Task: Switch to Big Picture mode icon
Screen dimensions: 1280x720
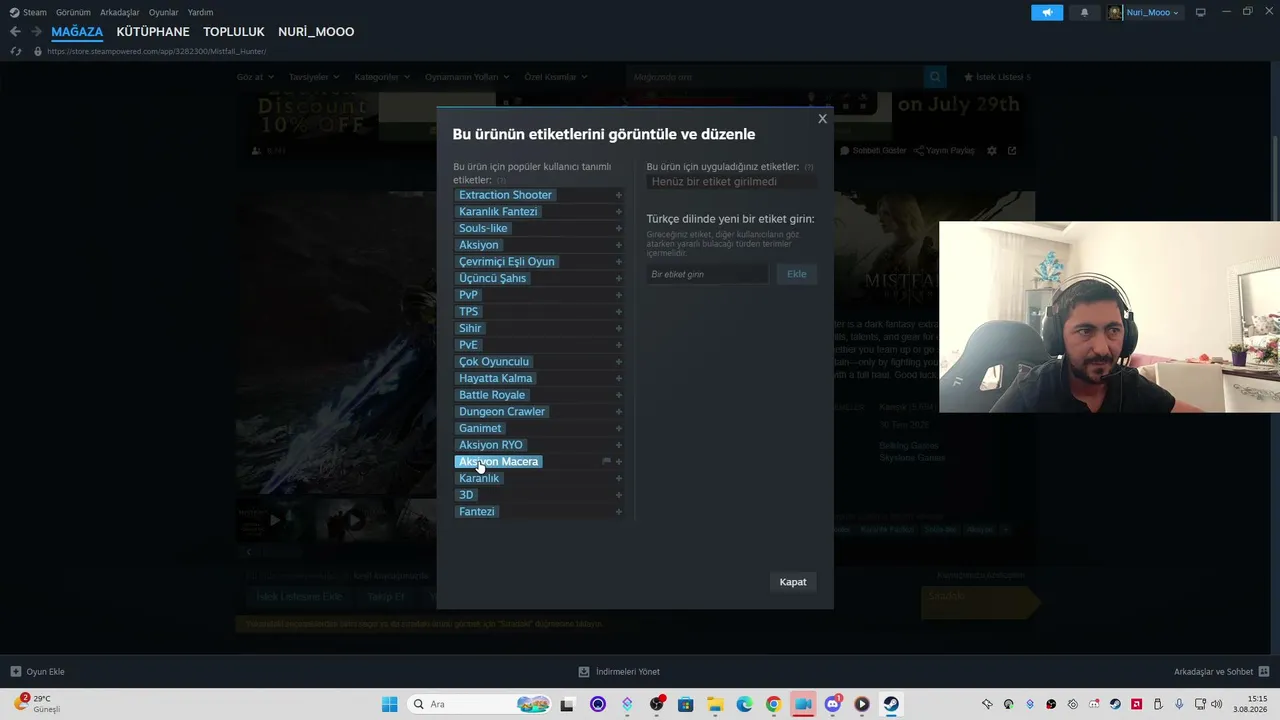Action: click(1201, 13)
